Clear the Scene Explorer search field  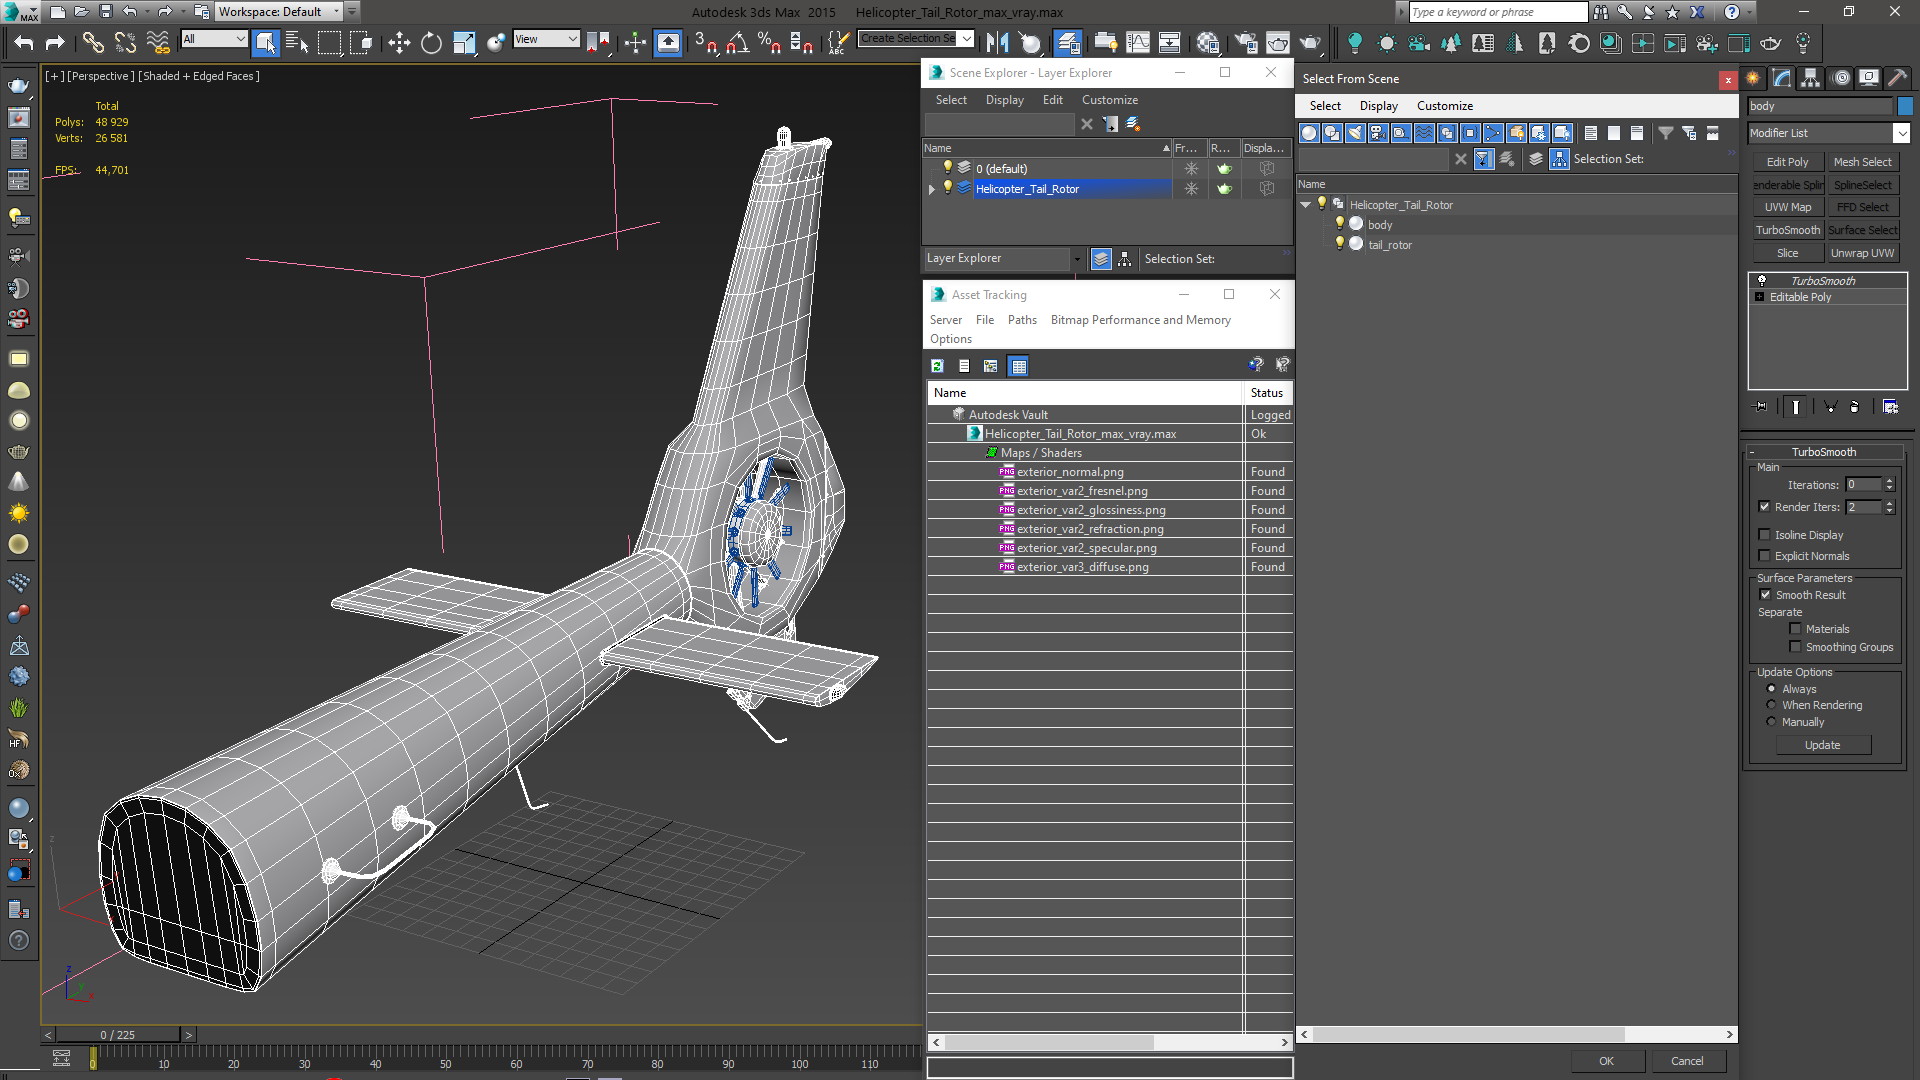[1087, 124]
